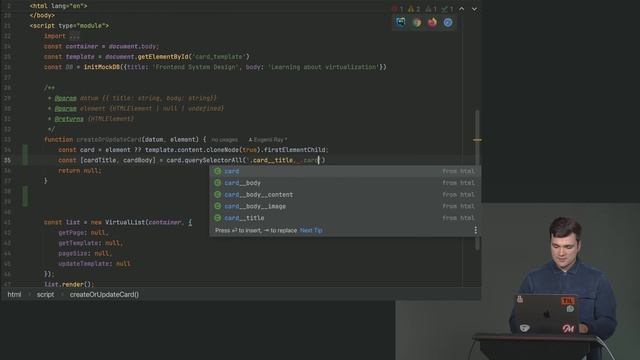Click 'list.render();' line

click(x=69, y=284)
